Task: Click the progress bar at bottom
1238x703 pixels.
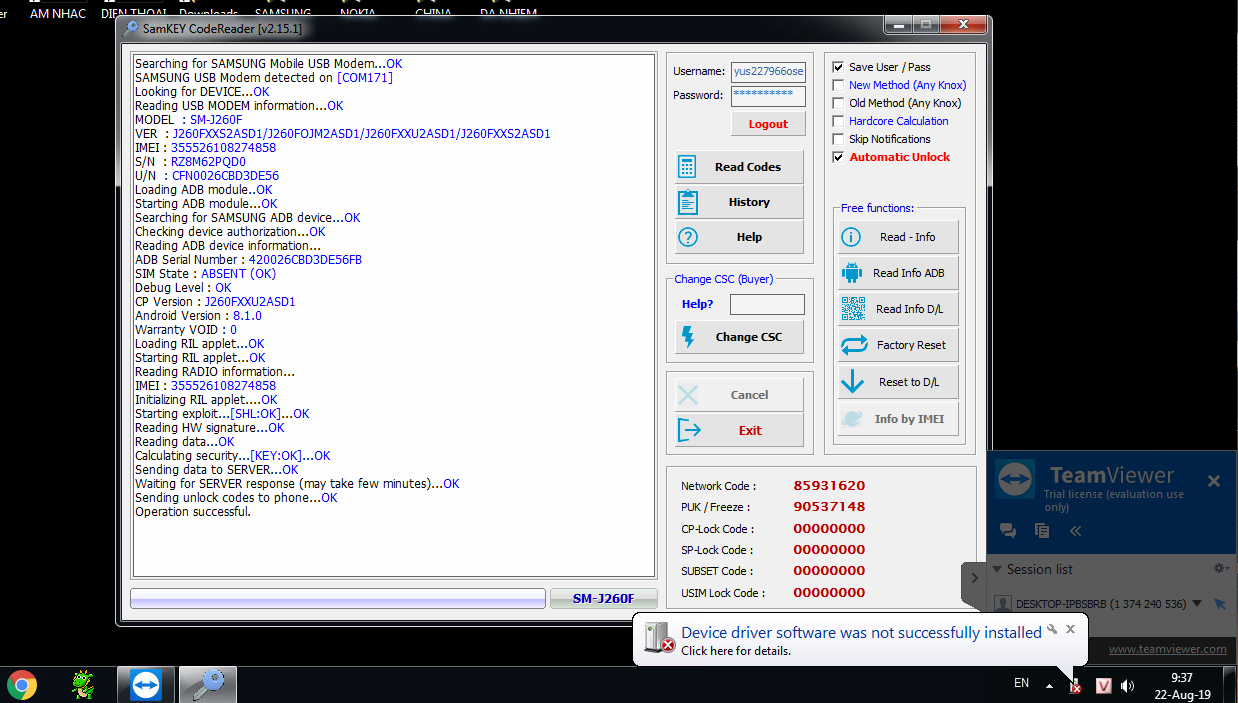Action: (x=338, y=598)
